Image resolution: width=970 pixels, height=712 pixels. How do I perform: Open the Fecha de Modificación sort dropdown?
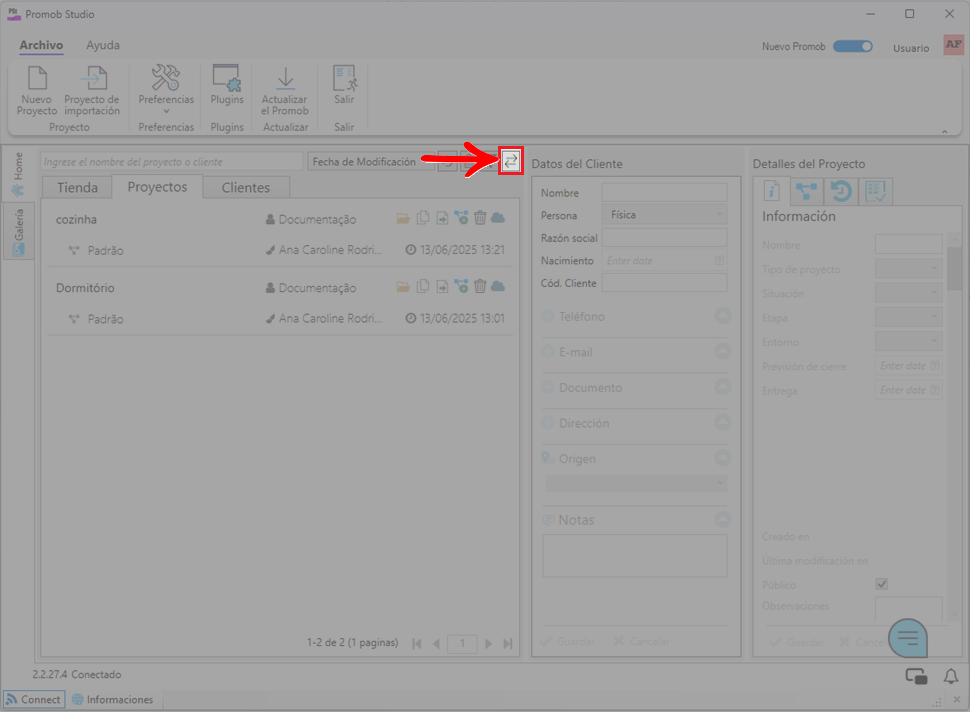(371, 161)
